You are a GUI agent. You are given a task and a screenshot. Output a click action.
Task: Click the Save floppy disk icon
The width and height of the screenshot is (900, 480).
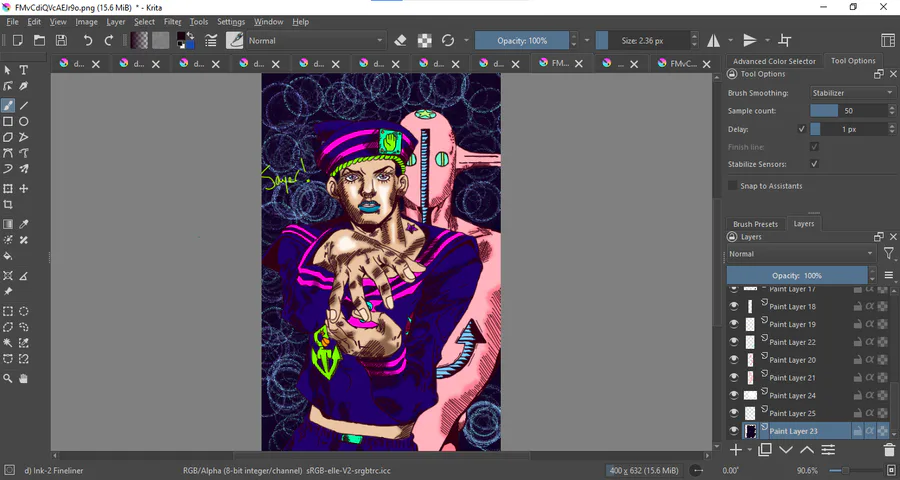point(61,40)
